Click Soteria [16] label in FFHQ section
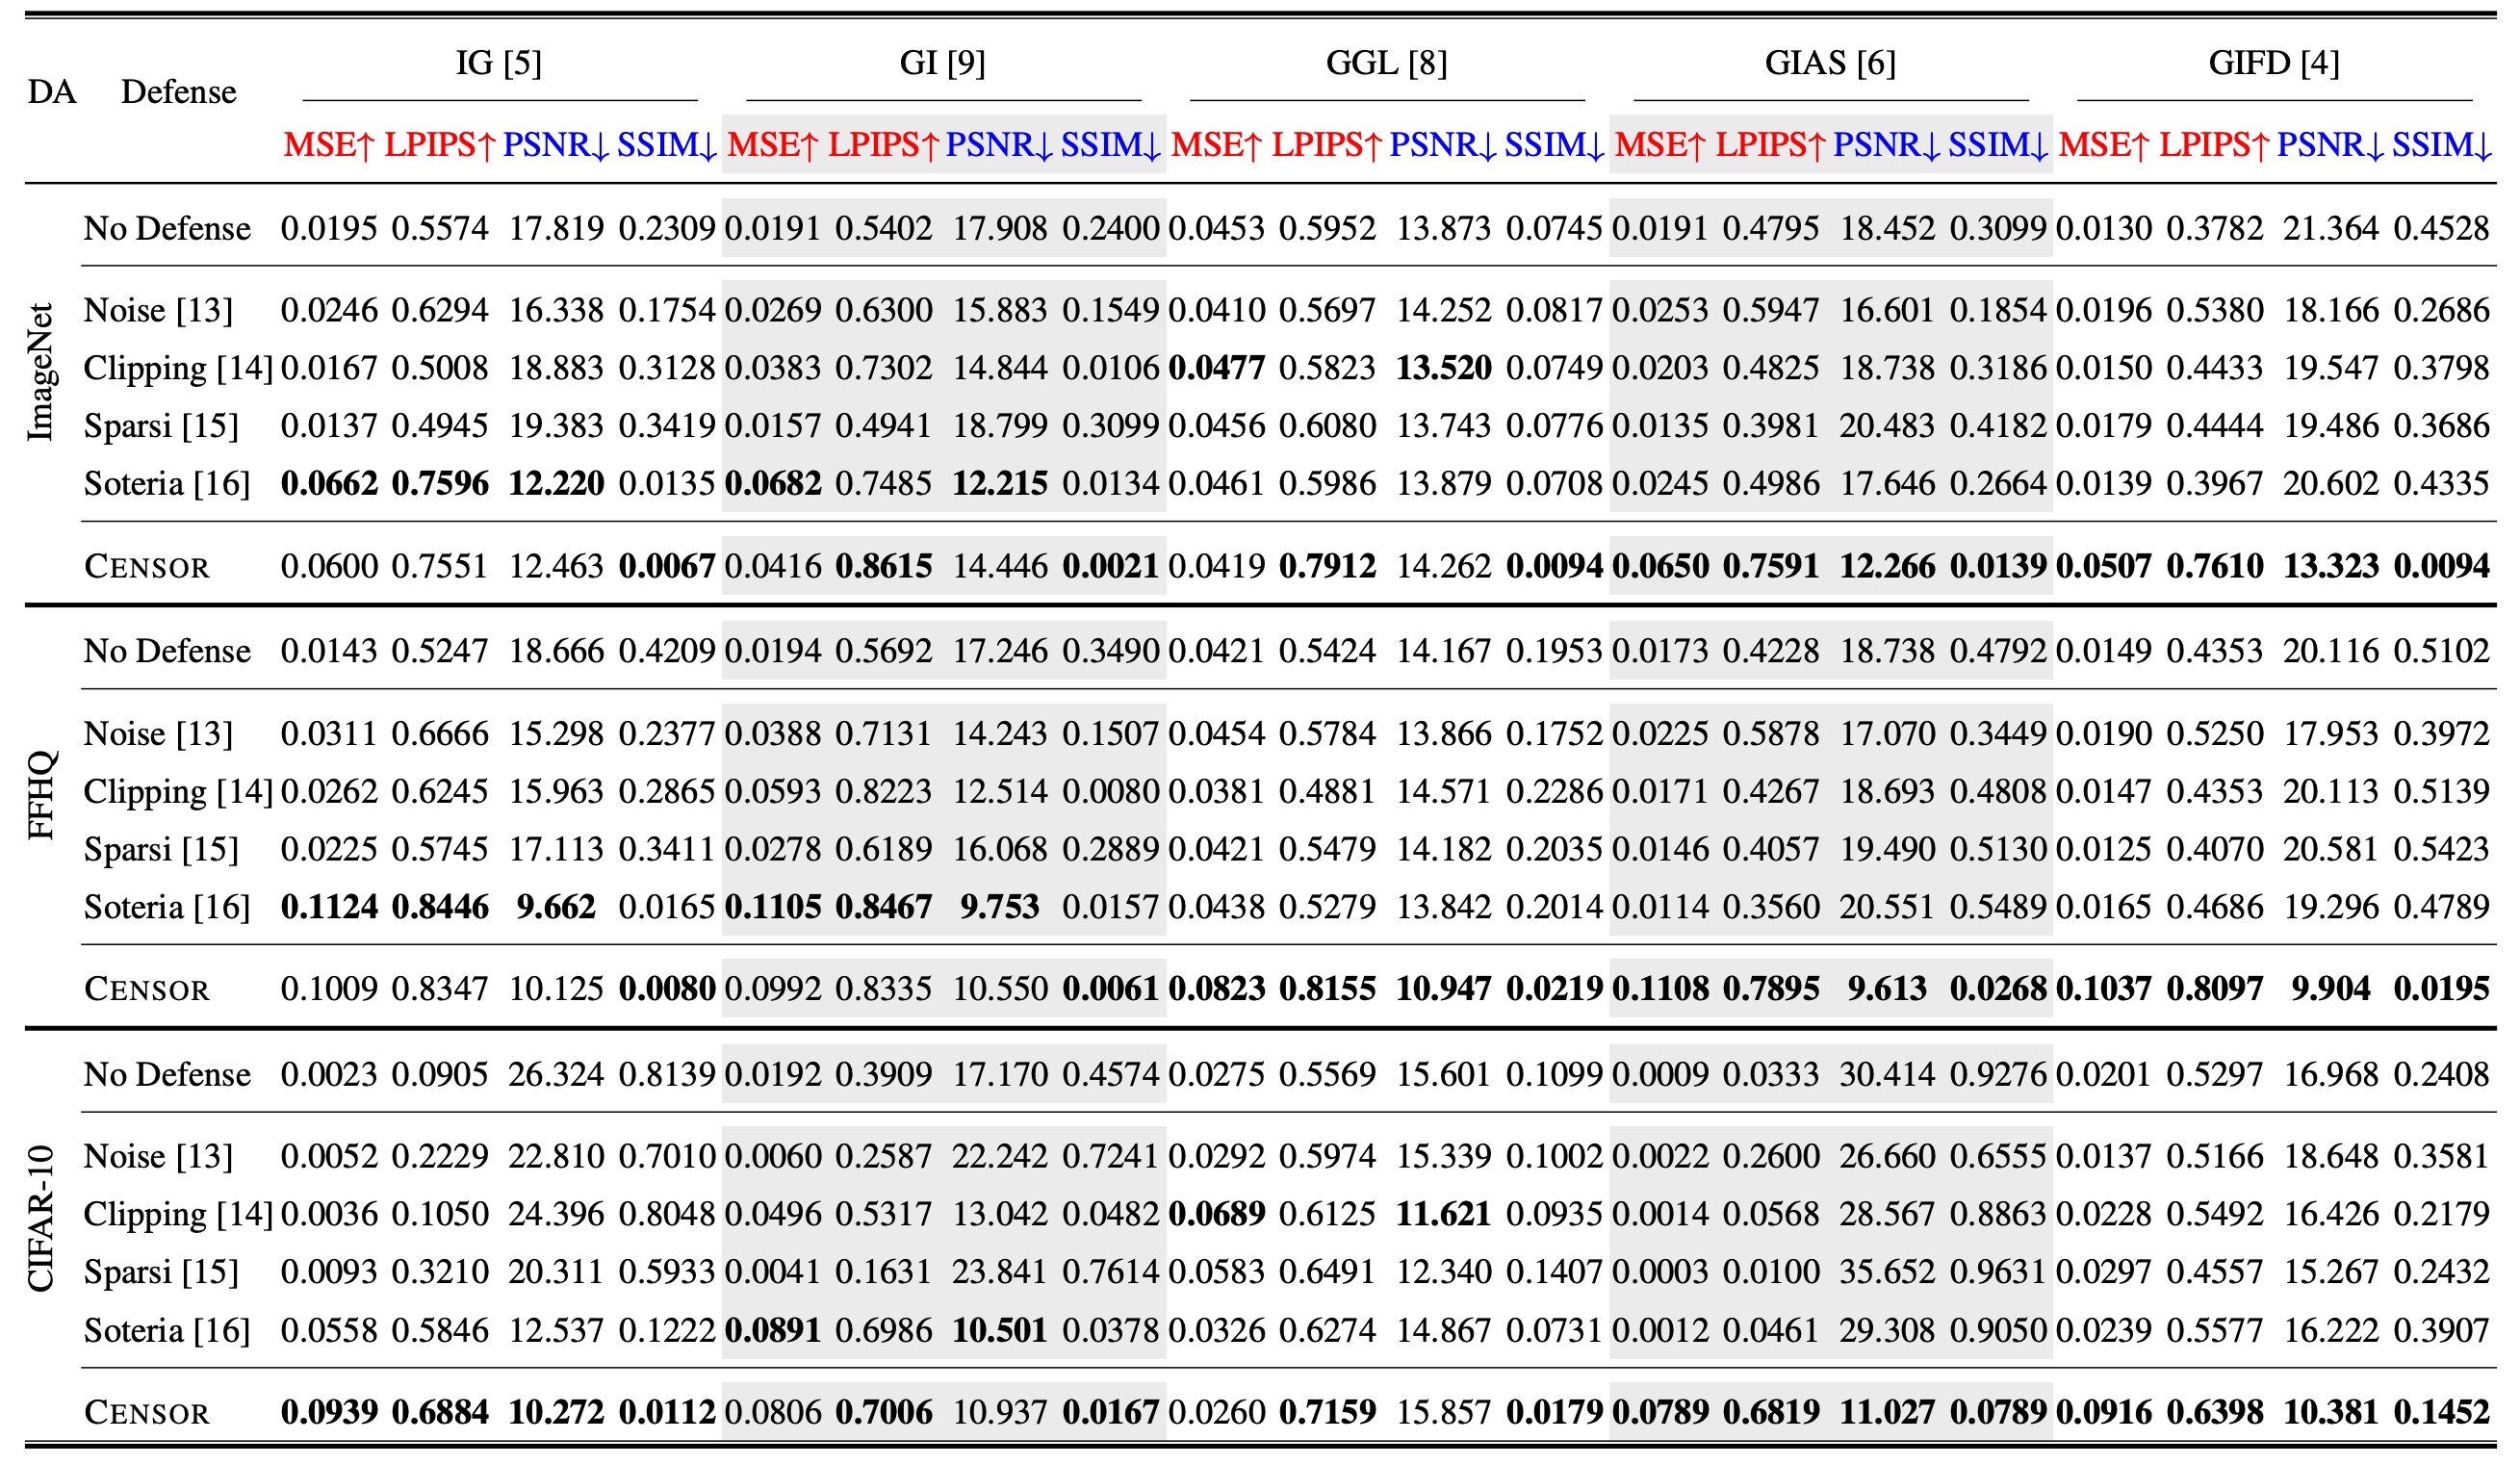 click(x=167, y=908)
